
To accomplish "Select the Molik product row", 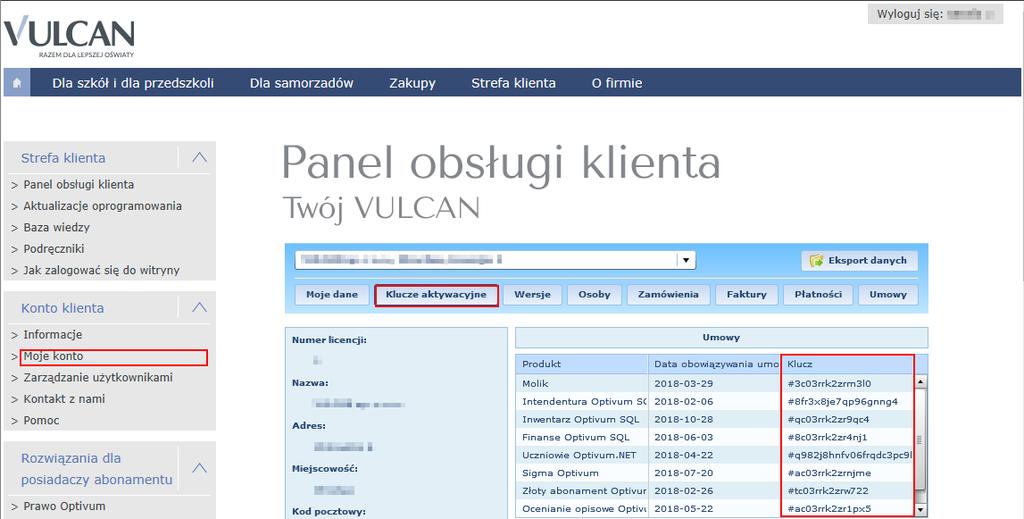I will coord(714,383).
